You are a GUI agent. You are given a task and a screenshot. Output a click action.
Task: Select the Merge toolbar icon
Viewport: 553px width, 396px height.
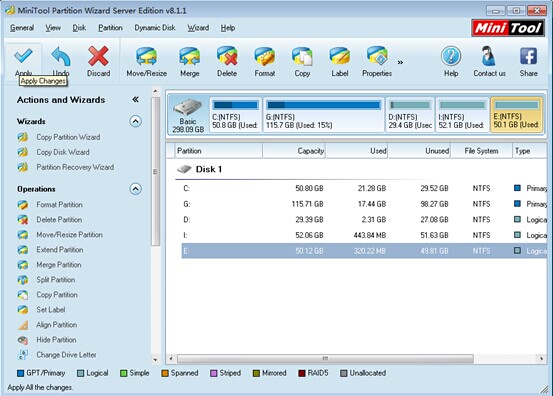[190, 57]
